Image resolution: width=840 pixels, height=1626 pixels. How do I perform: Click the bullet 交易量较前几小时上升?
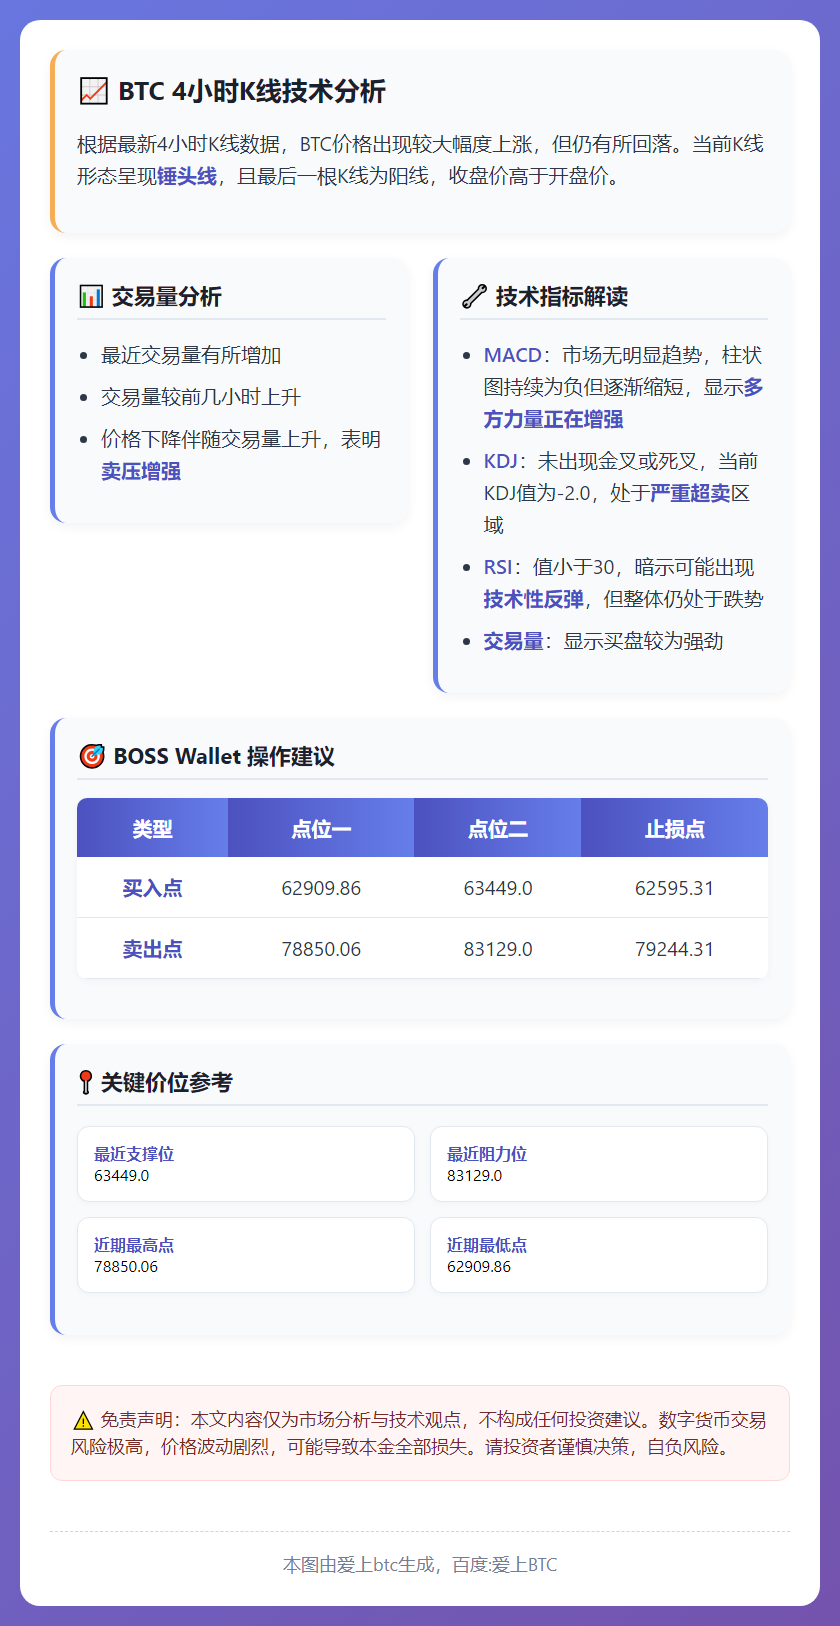pyautogui.click(x=201, y=397)
